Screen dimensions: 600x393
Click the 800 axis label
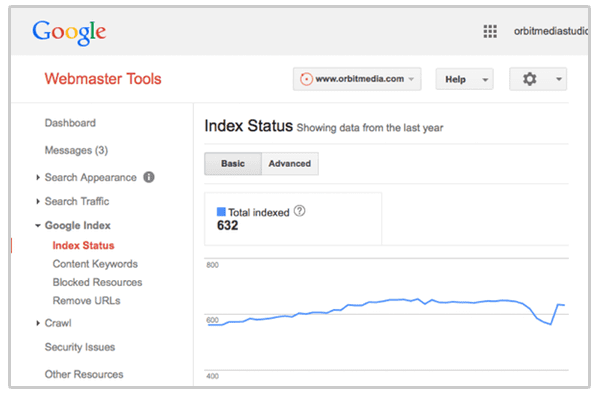click(212, 265)
